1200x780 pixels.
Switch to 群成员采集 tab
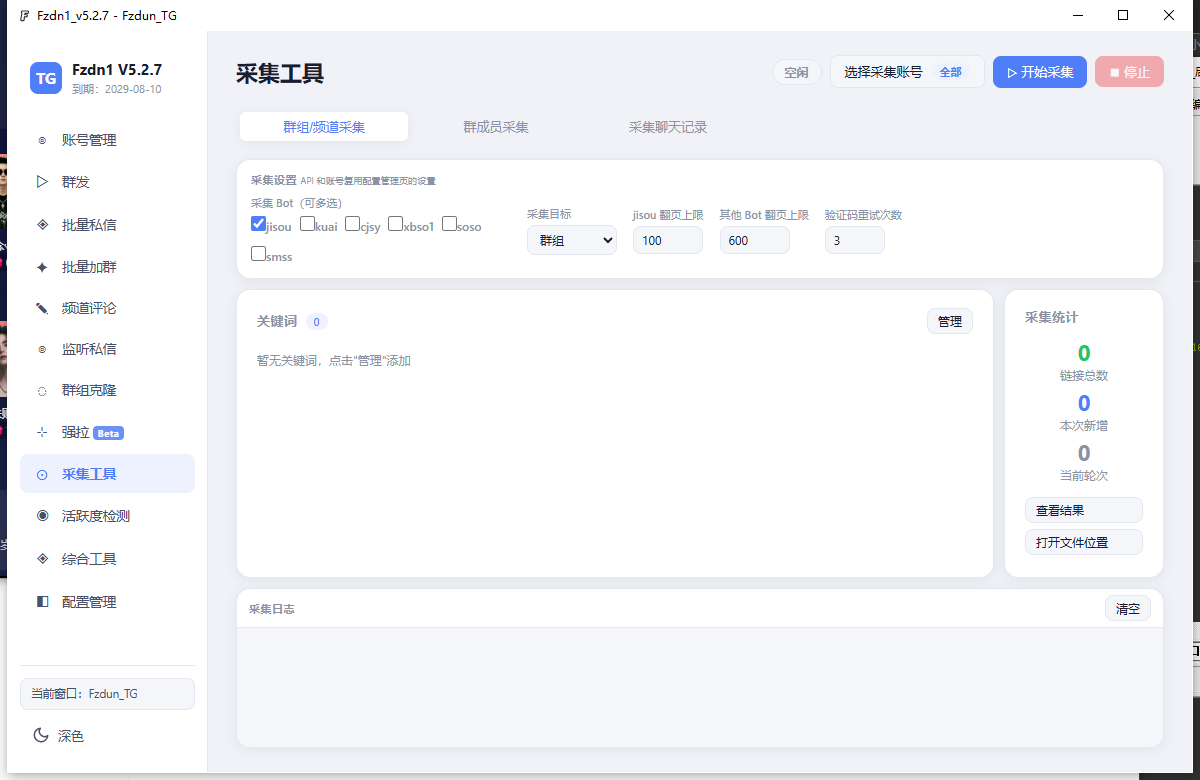pos(496,127)
